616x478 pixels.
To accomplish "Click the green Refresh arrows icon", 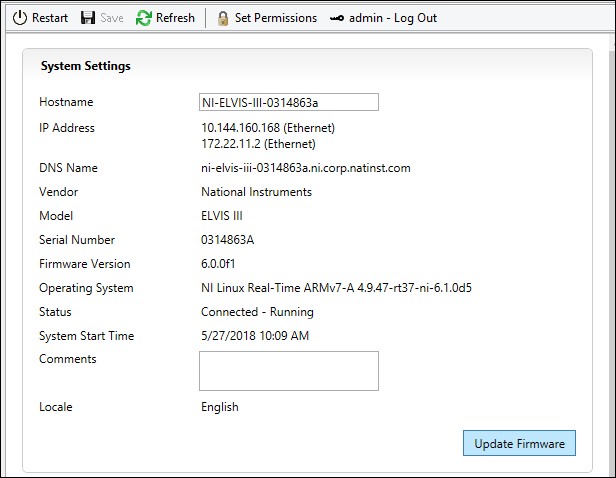I will point(144,18).
